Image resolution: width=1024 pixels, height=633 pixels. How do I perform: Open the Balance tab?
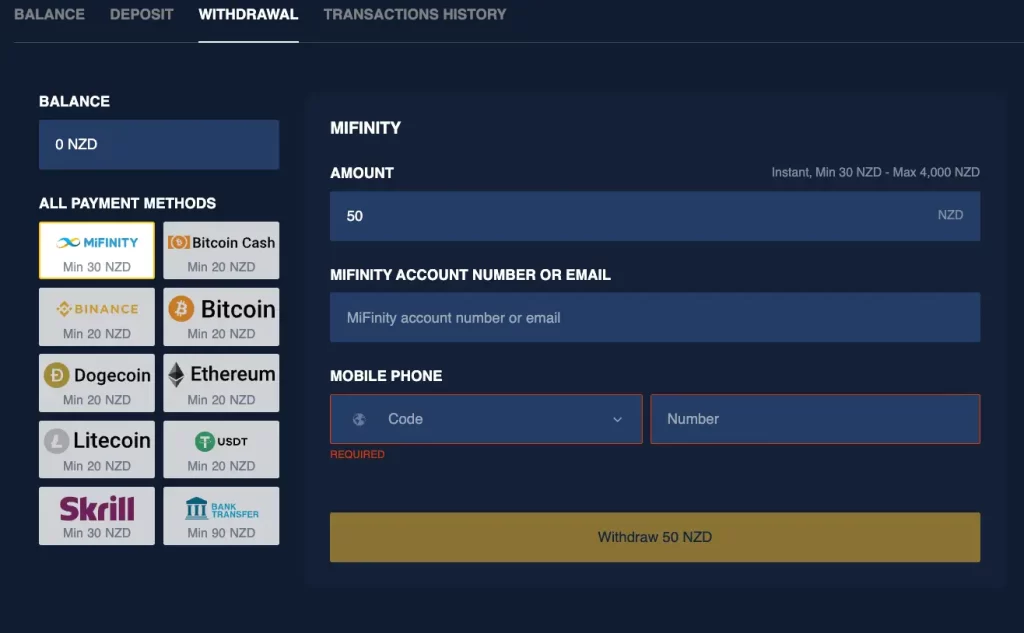pyautogui.click(x=50, y=14)
